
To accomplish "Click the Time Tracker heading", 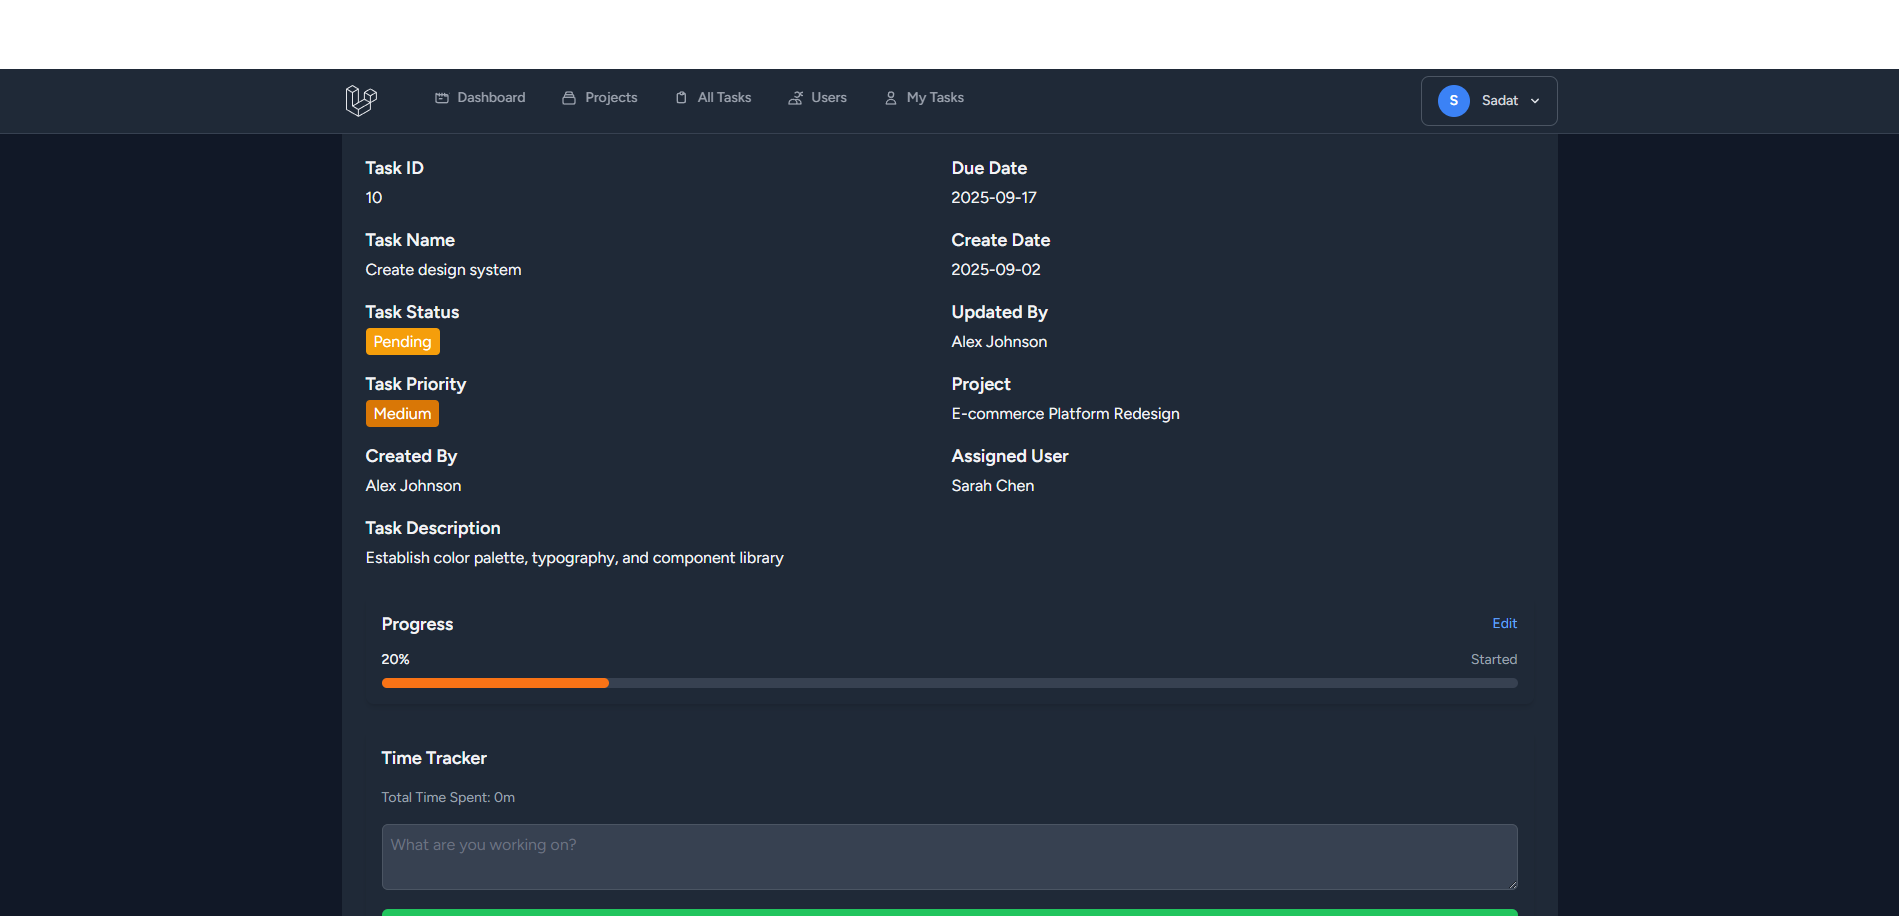I will coord(434,758).
